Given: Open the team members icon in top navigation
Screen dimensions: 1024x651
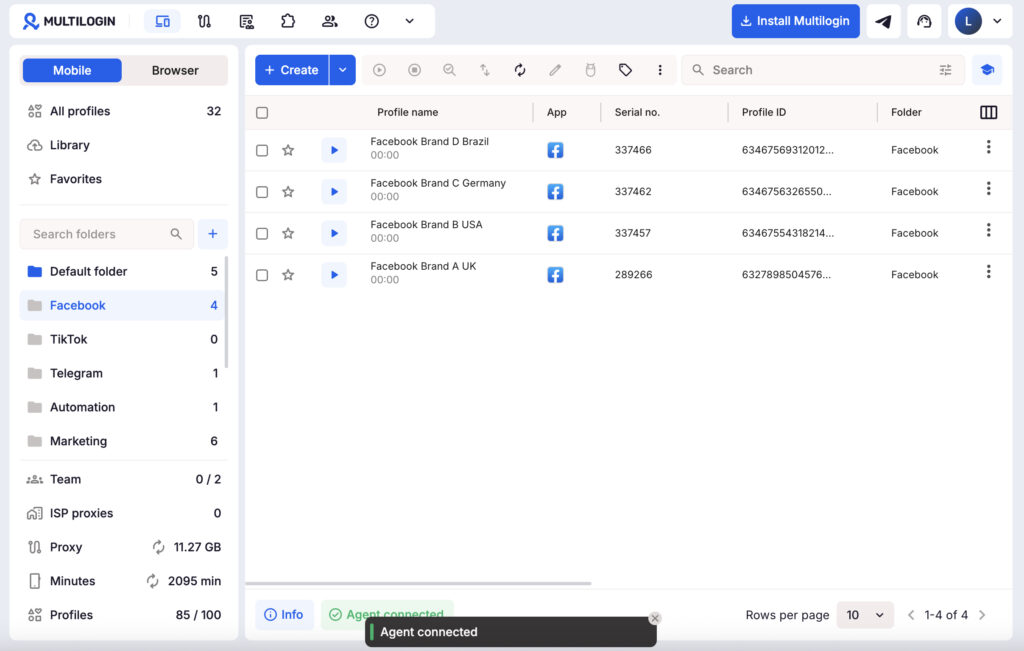Looking at the screenshot, I should point(330,22).
